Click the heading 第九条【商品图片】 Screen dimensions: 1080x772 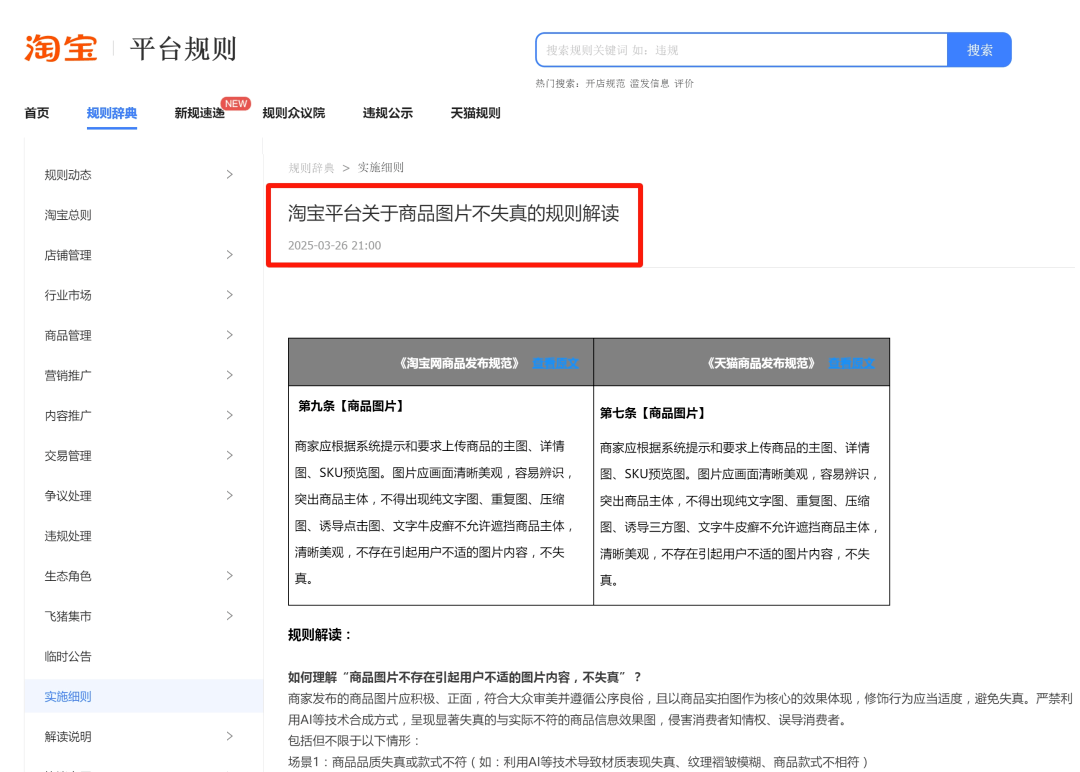click(351, 406)
